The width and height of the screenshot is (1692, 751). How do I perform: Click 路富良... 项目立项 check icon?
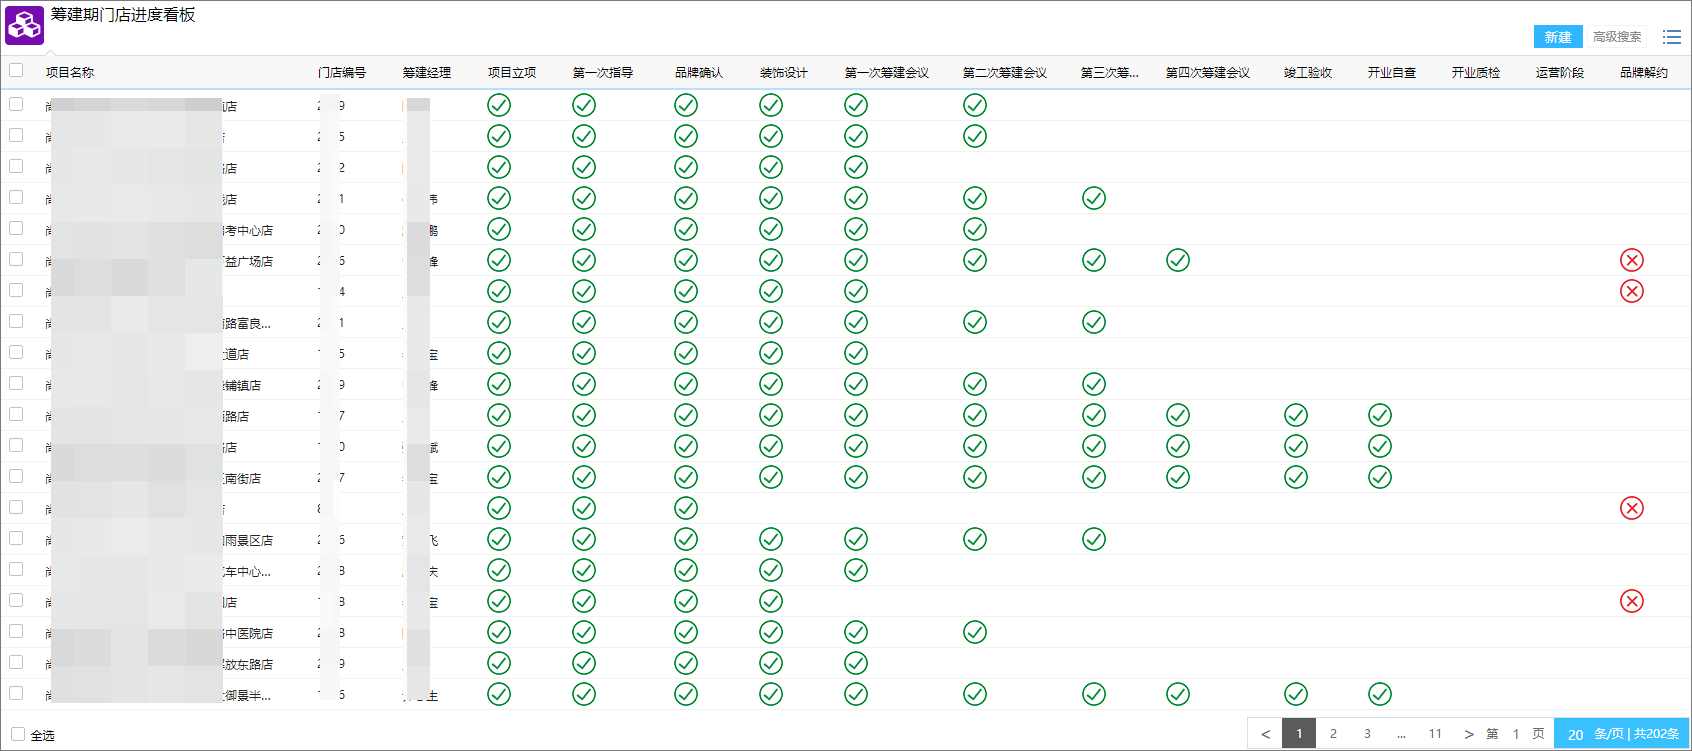[x=499, y=322]
